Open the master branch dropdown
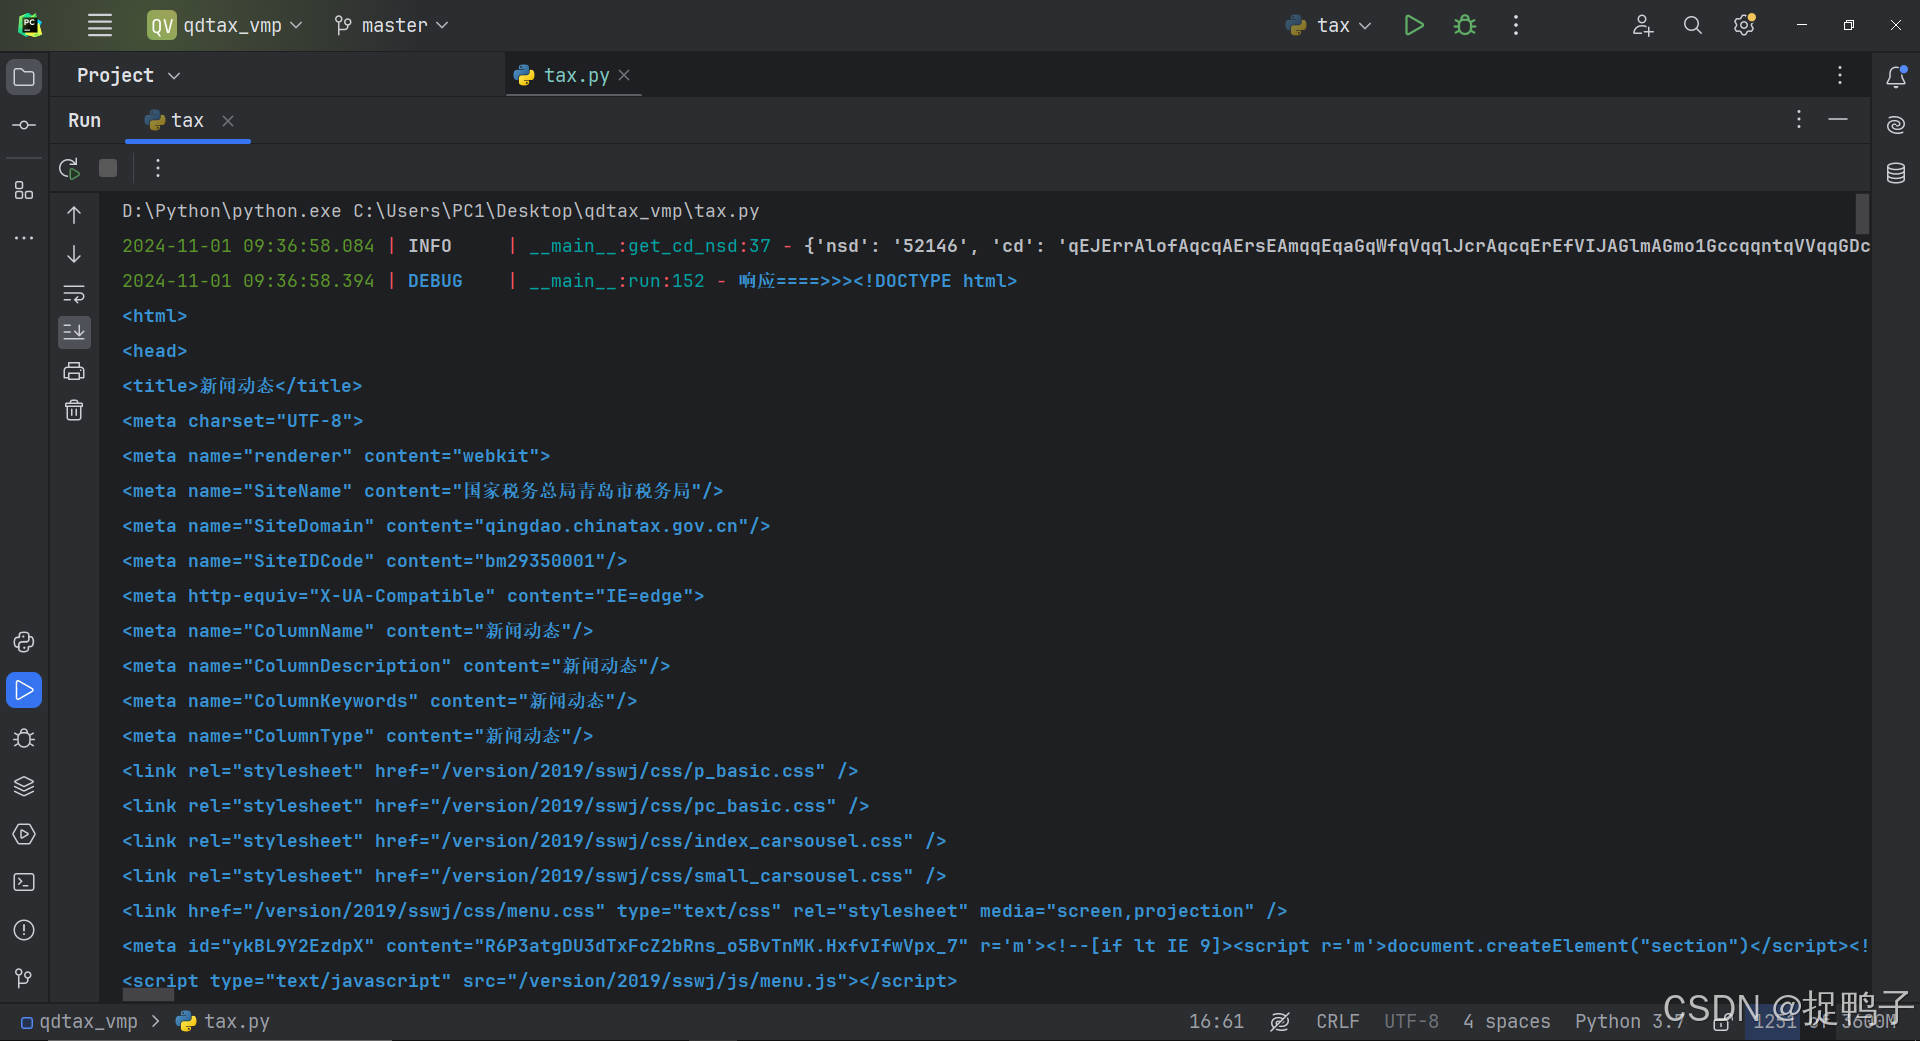 pos(391,25)
